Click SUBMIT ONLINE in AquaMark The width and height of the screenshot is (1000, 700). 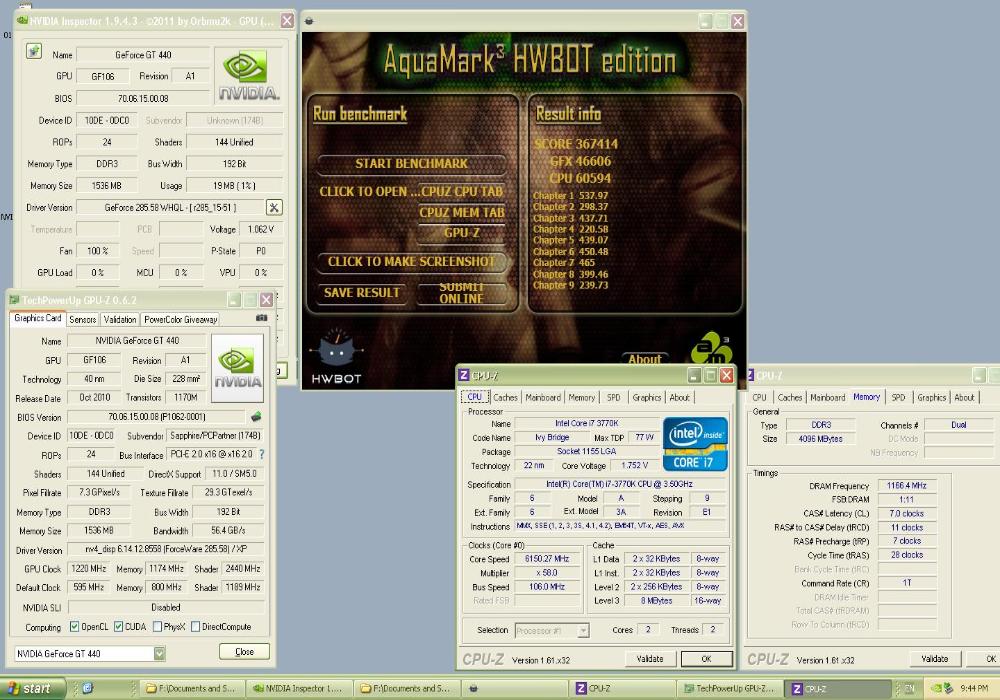(462, 293)
